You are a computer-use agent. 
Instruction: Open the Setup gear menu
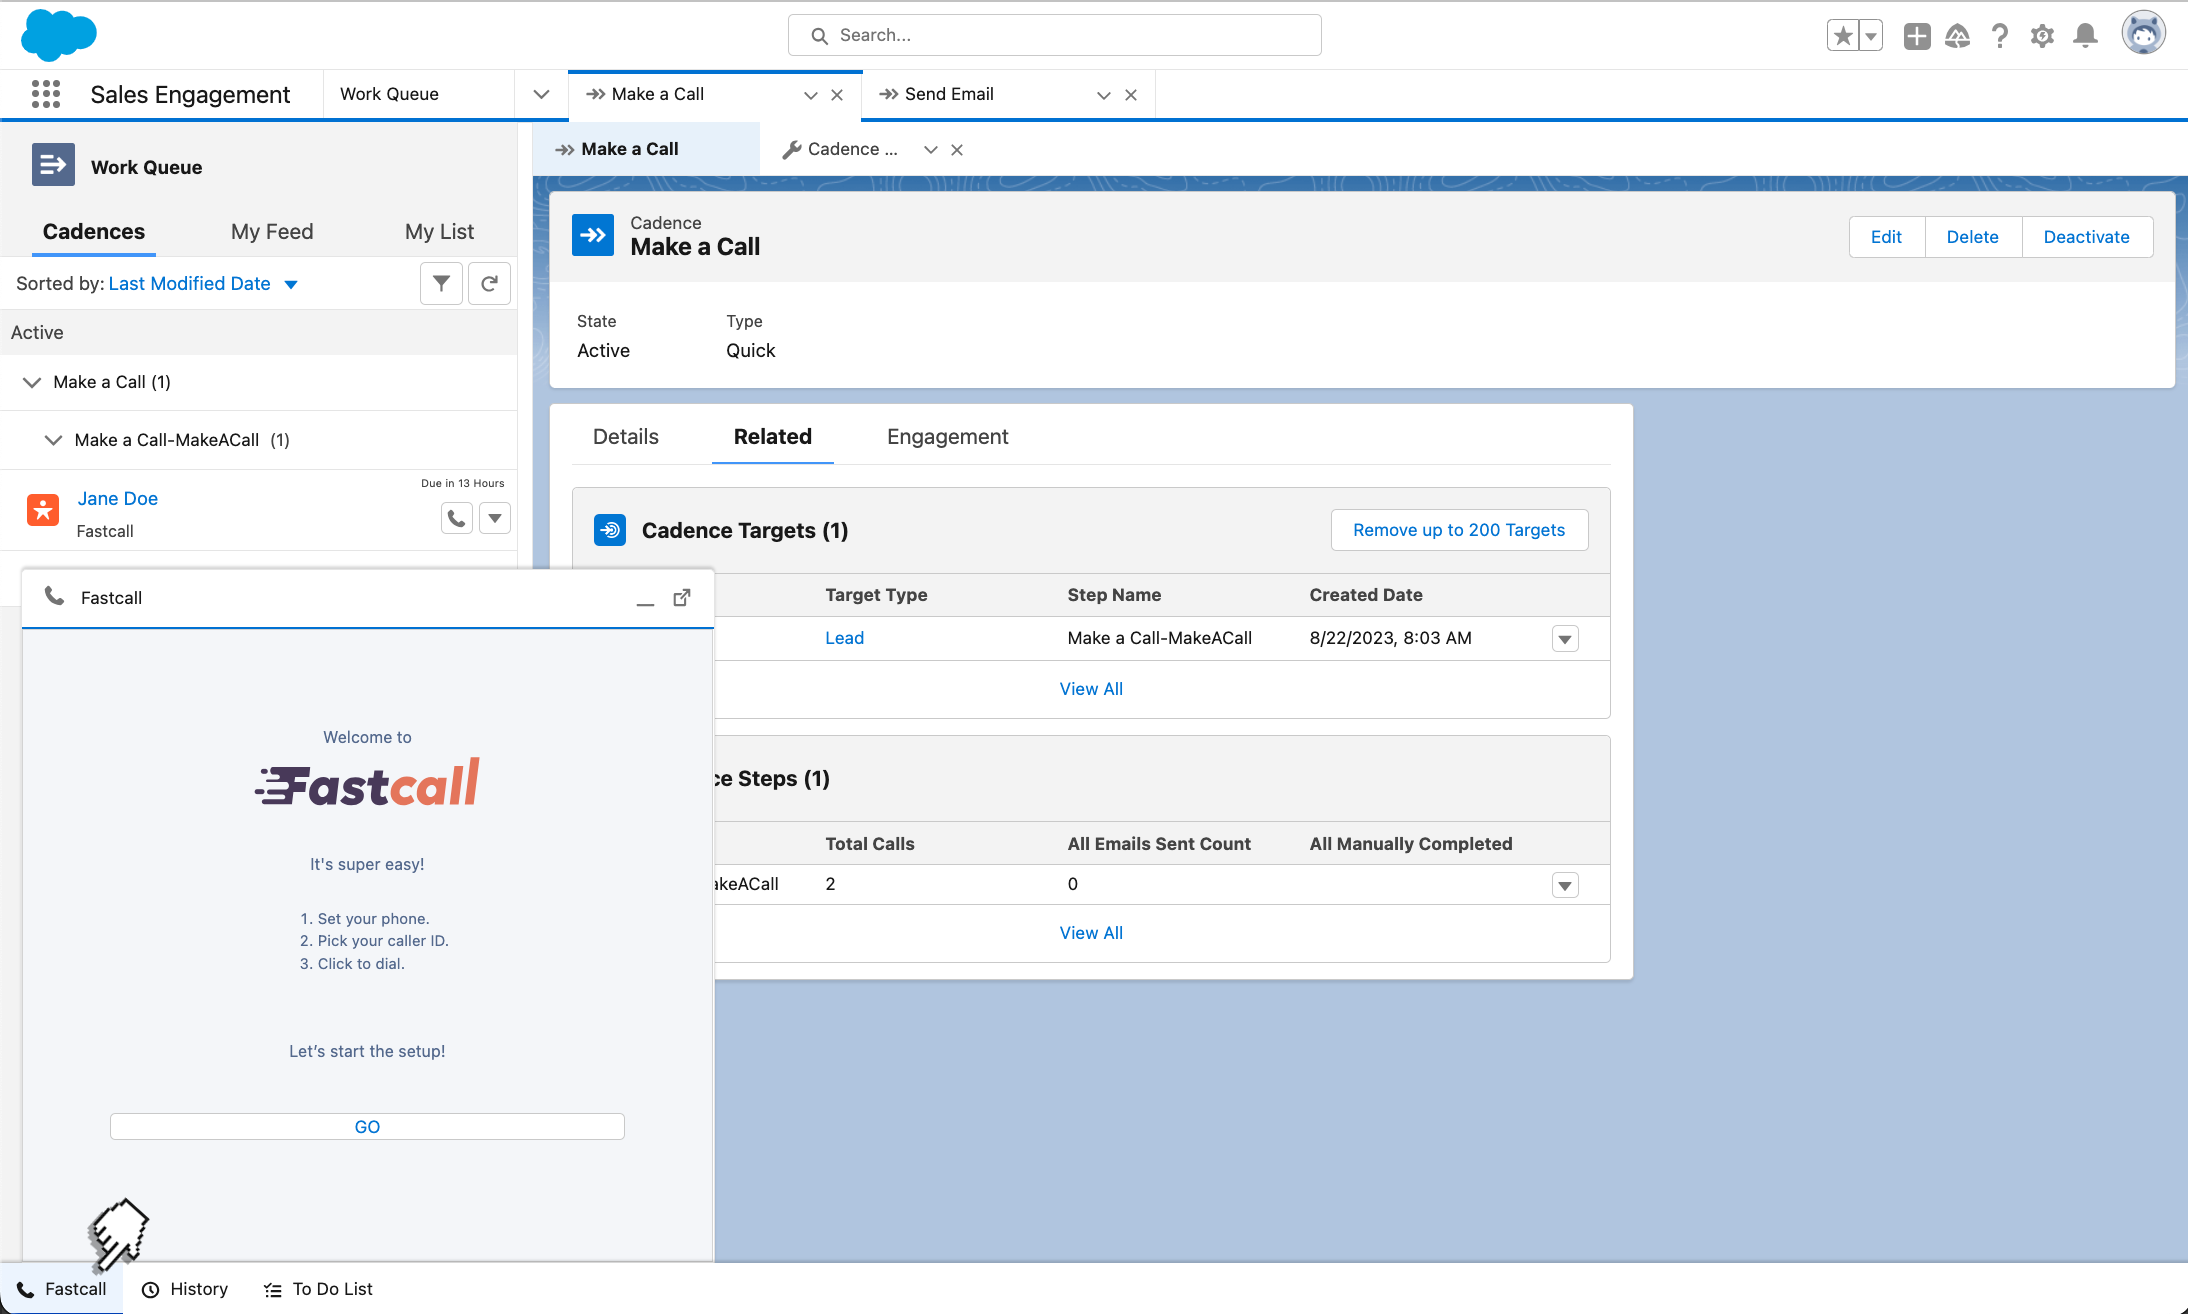(2042, 36)
